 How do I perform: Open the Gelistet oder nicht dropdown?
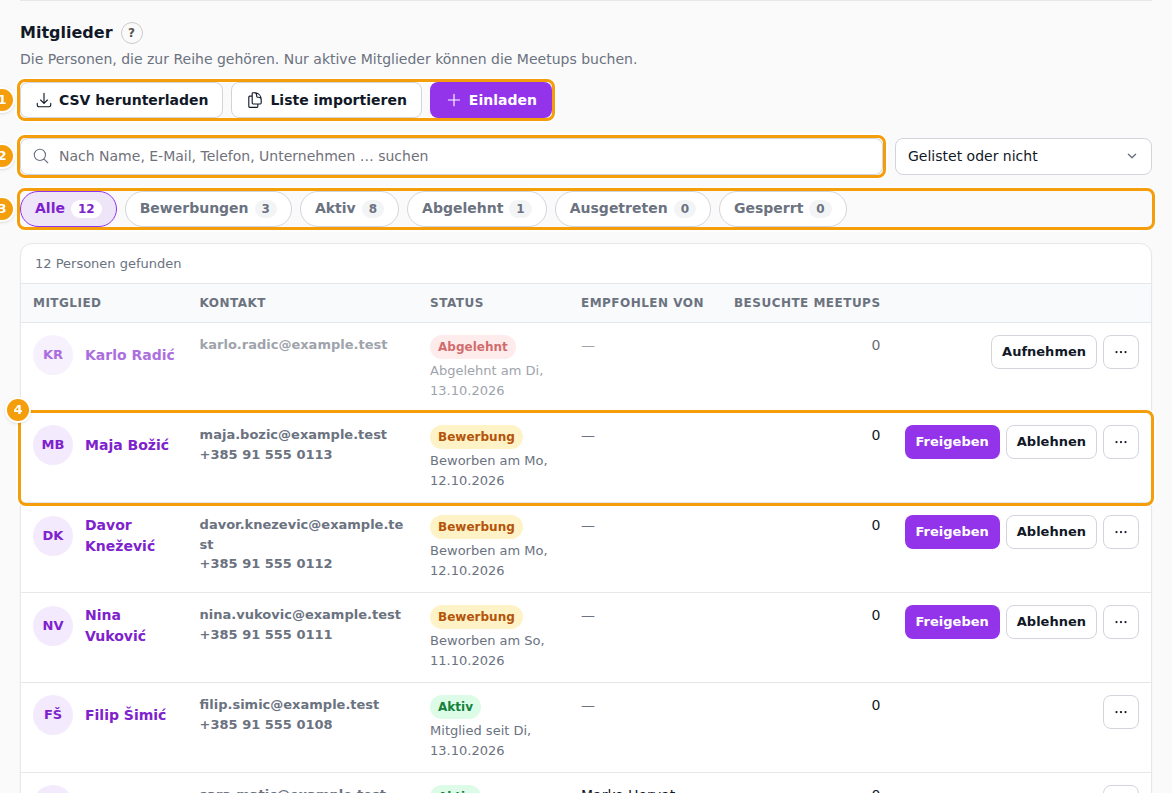pos(1023,156)
